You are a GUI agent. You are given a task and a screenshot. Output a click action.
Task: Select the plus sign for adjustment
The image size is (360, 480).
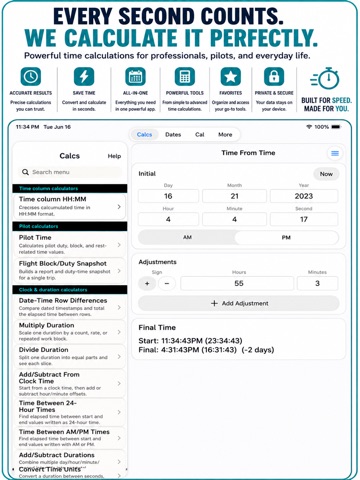[147, 284]
